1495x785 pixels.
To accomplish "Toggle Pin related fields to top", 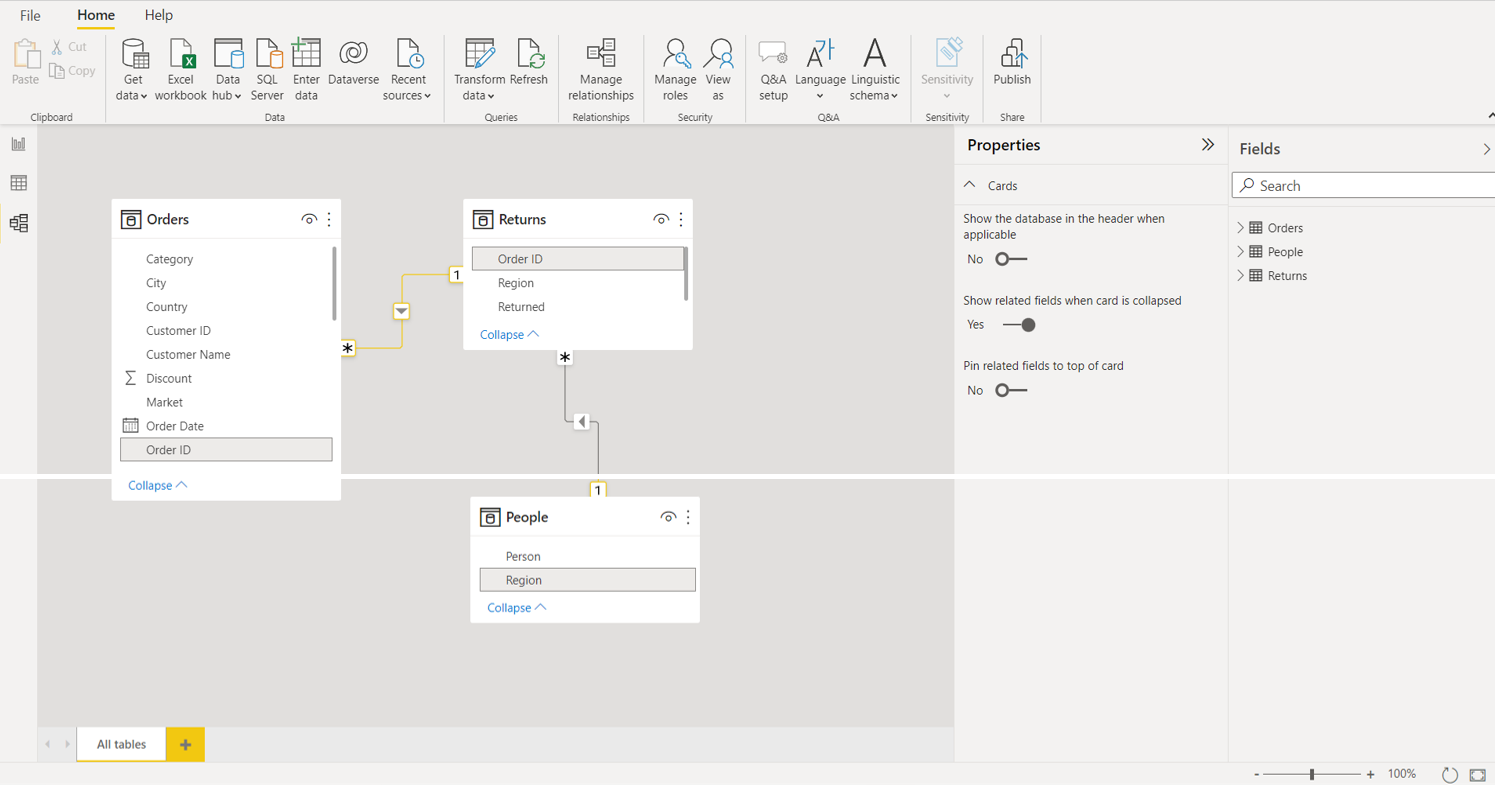I will 1012,391.
